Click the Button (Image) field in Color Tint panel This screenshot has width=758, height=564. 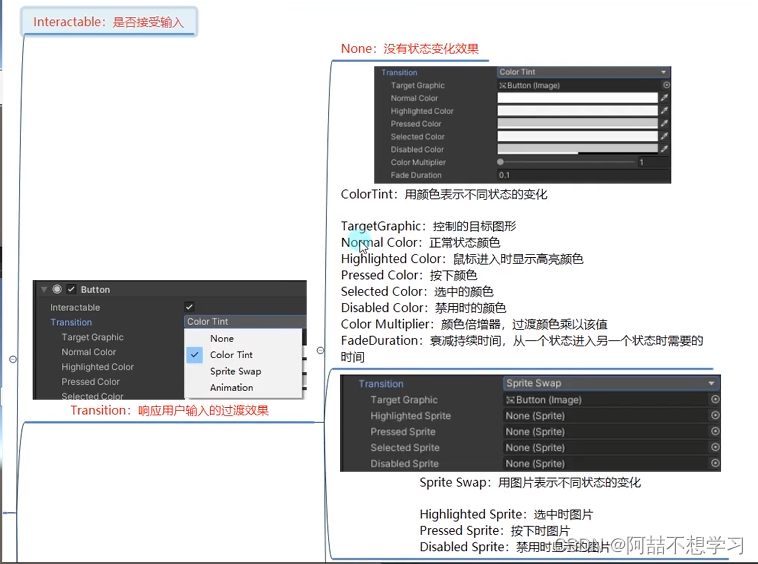pos(579,85)
